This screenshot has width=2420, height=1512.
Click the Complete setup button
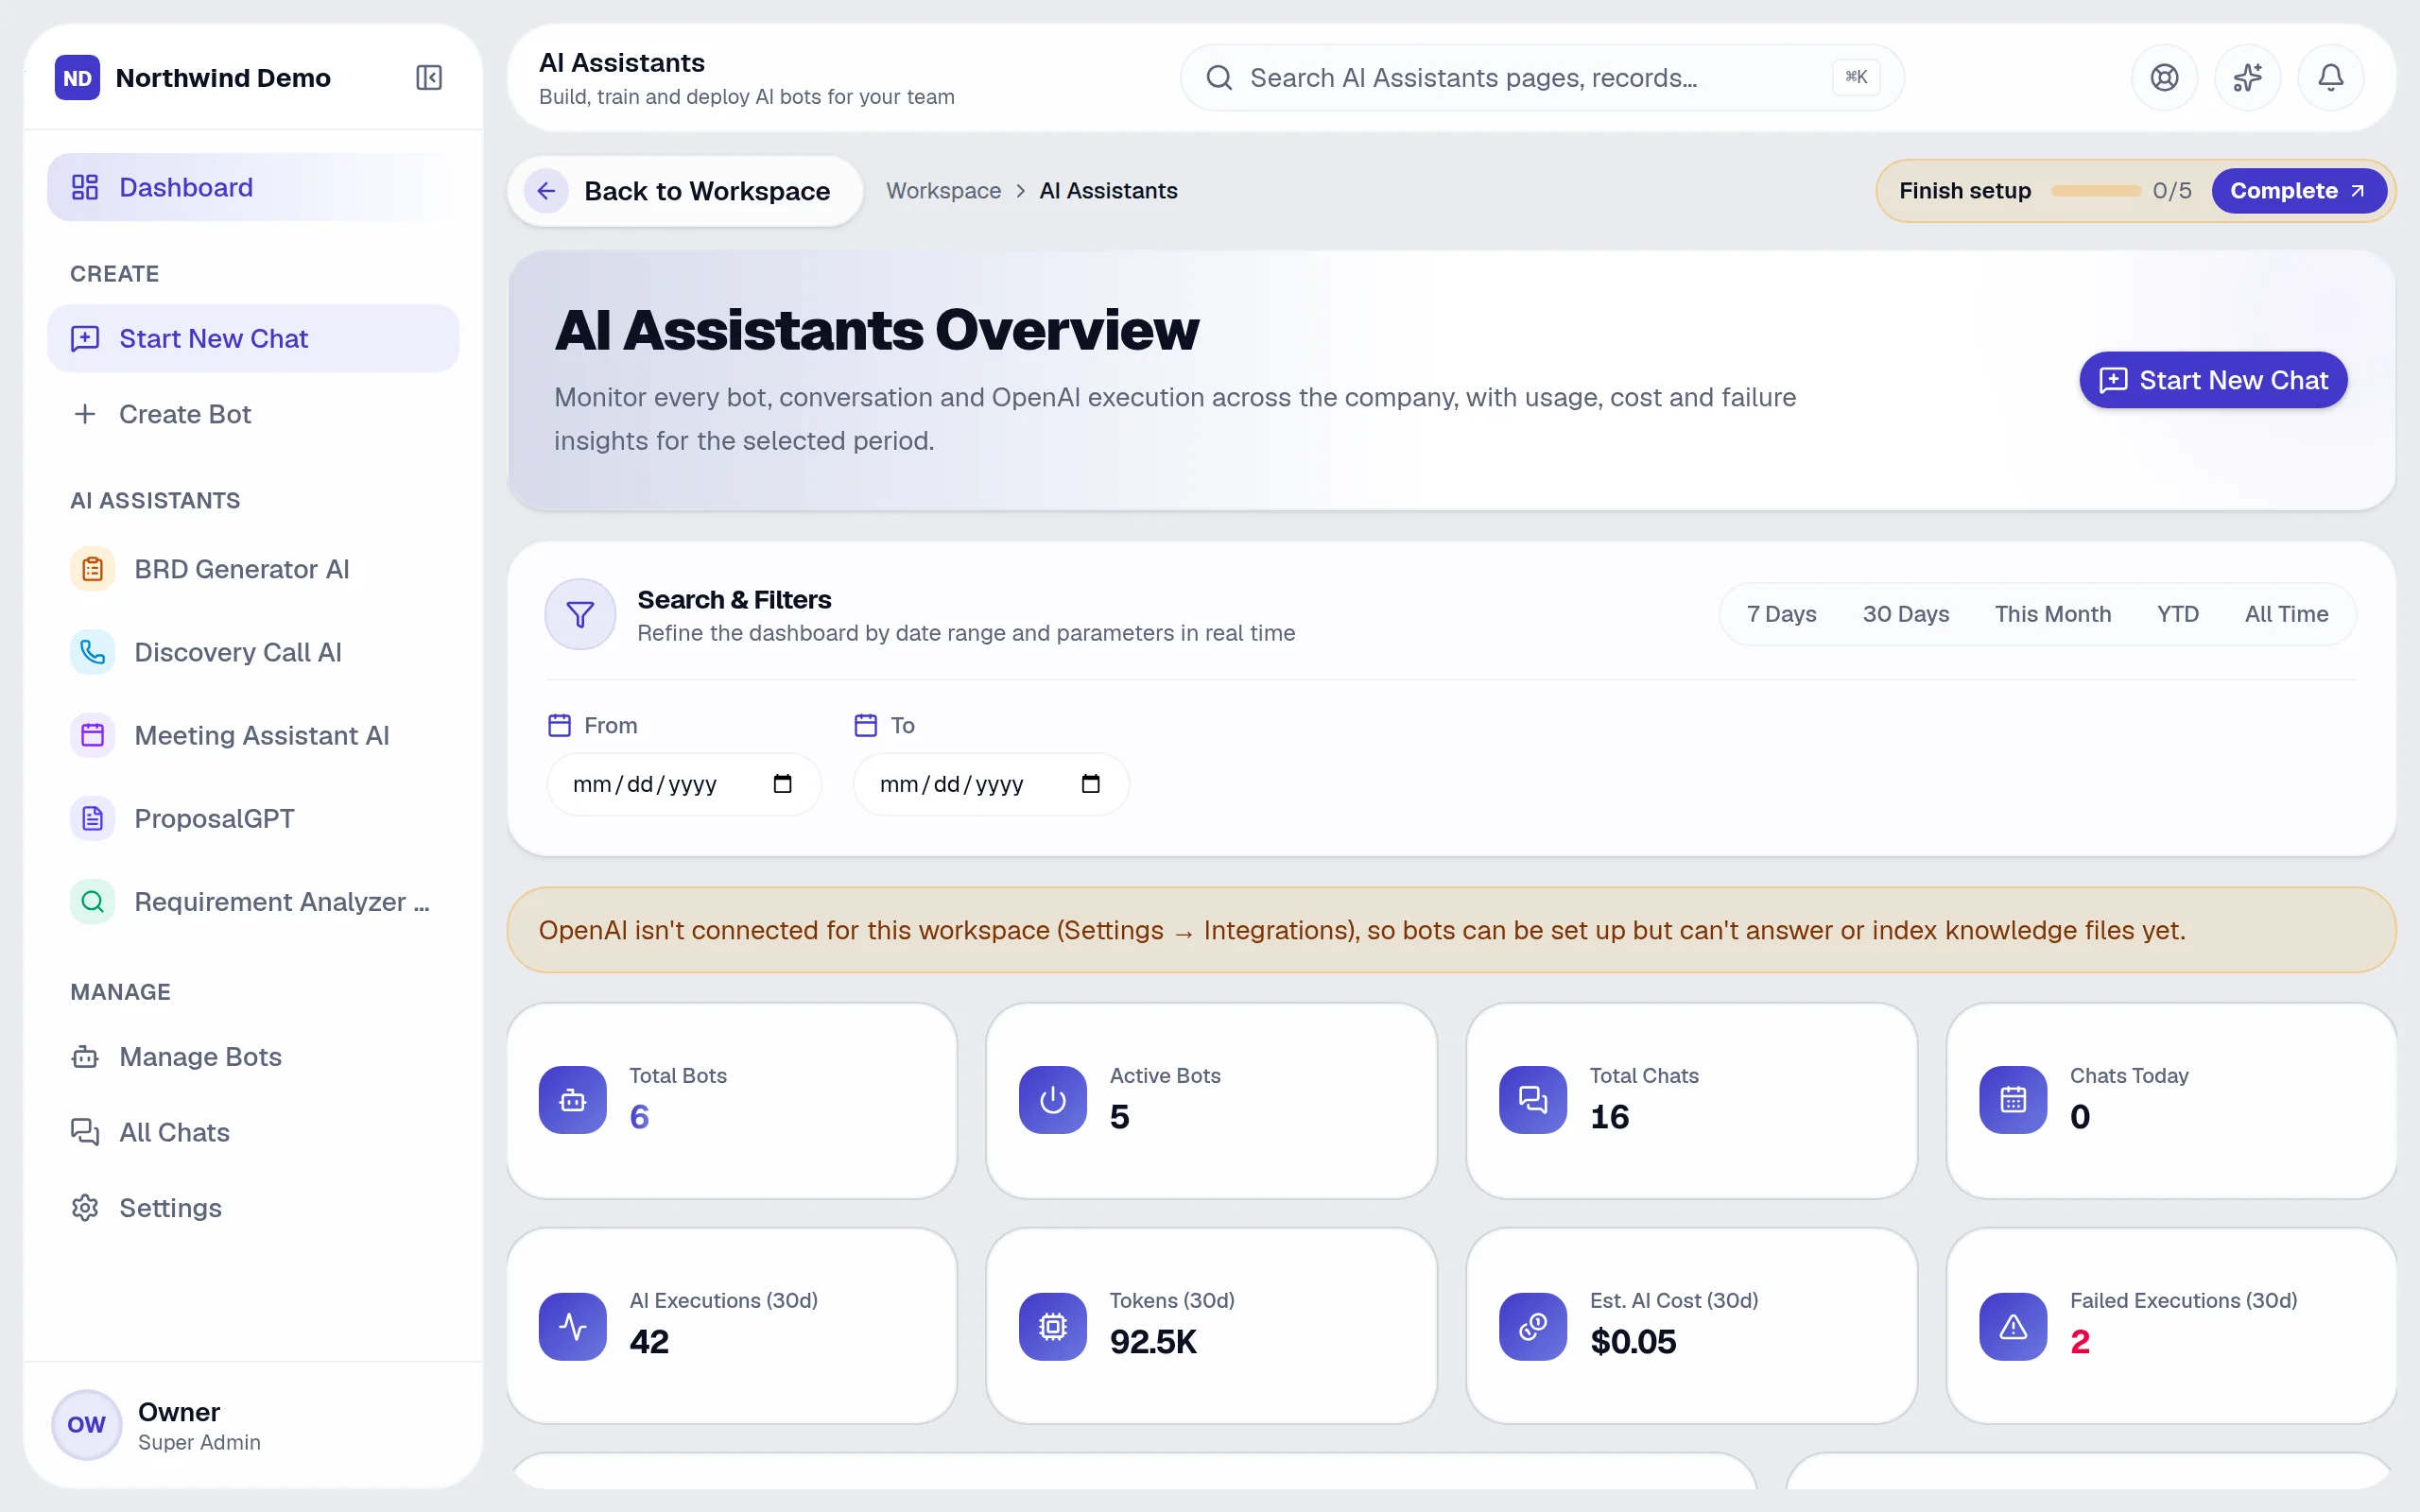[x=2298, y=190]
